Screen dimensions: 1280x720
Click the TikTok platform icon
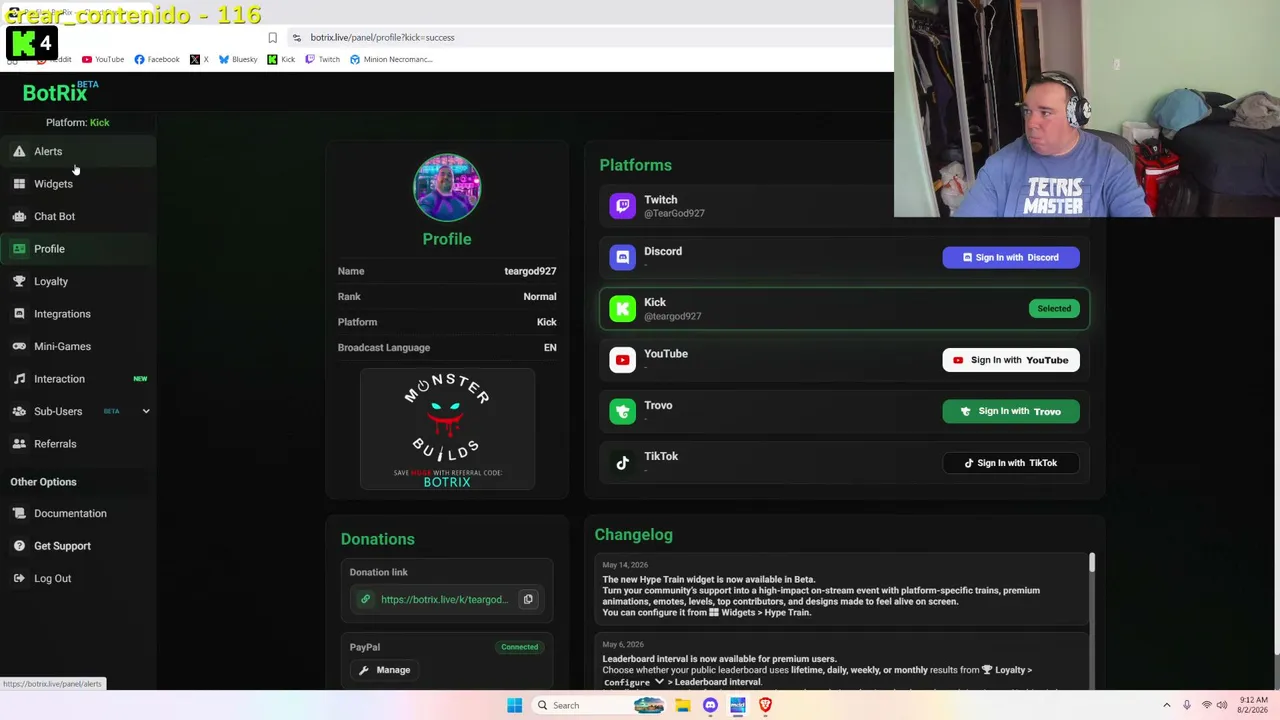coord(622,463)
